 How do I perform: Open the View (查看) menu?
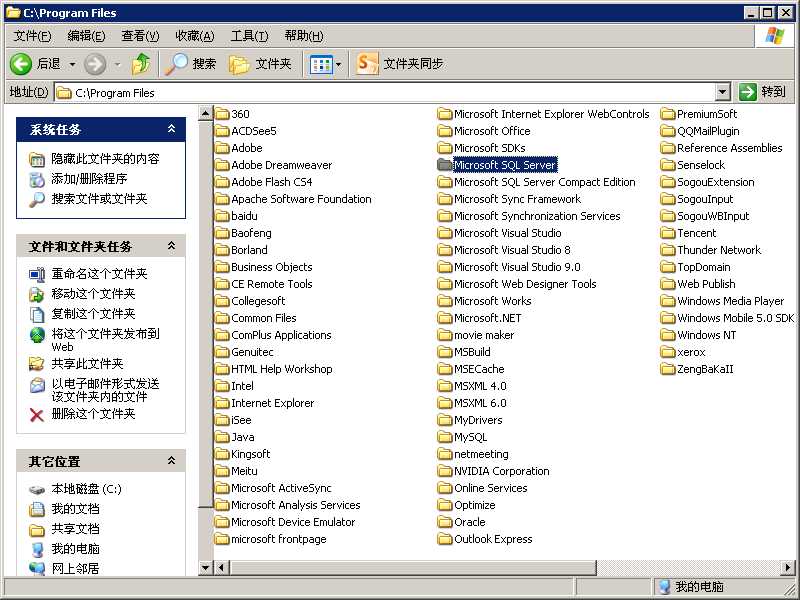tap(140, 36)
